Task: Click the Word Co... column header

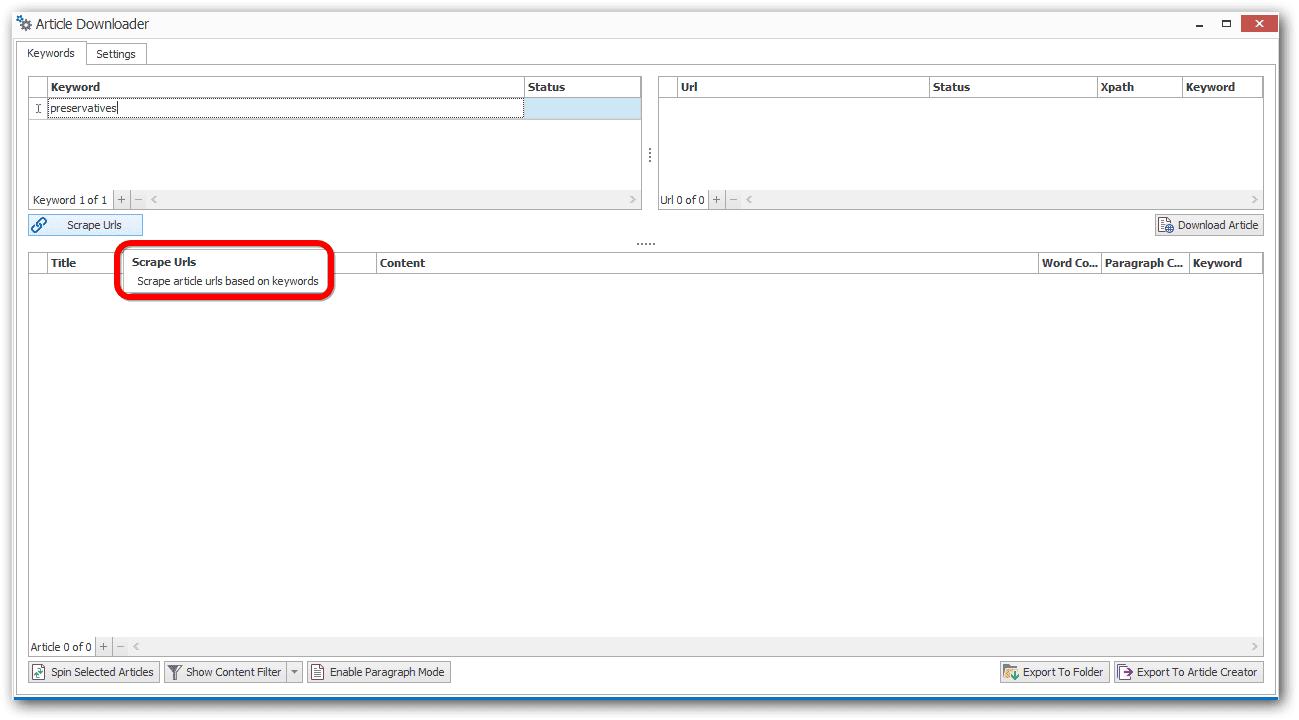Action: pos(1070,263)
